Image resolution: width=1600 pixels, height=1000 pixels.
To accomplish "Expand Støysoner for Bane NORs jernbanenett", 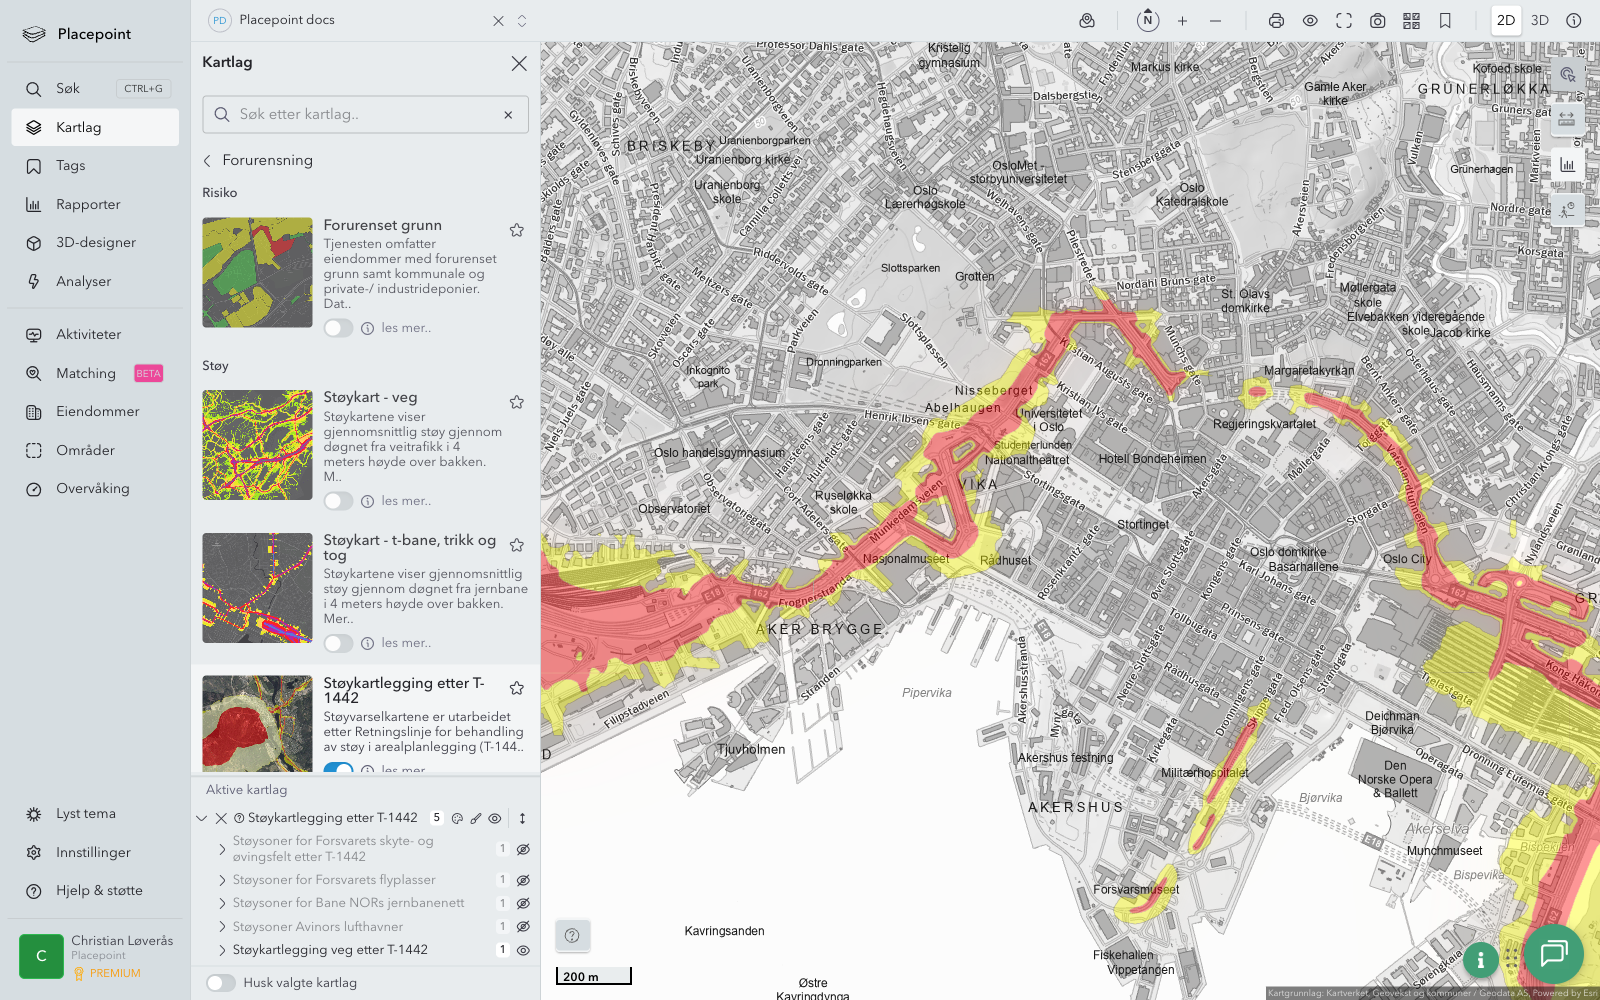I will 222,903.
